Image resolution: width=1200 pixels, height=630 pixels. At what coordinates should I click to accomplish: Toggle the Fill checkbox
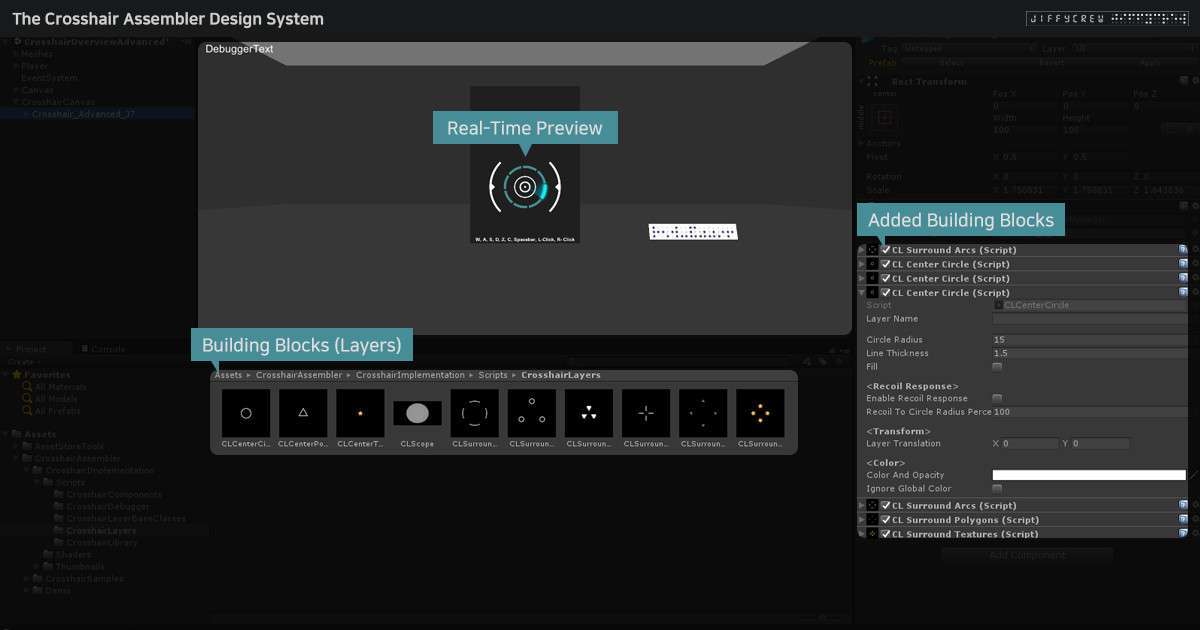[997, 367]
